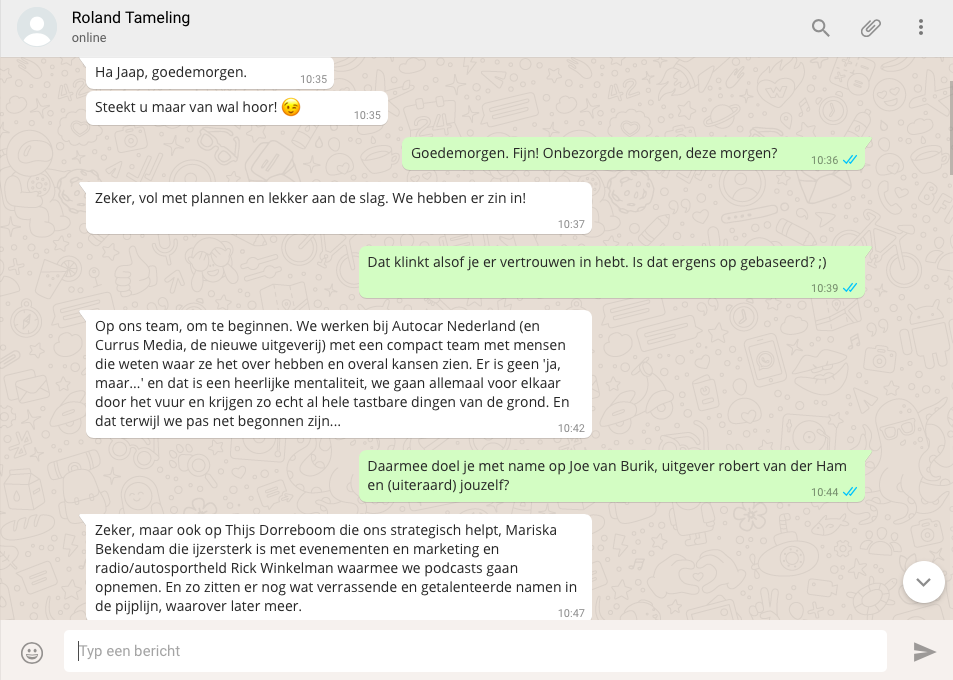953x680 pixels.
Task: Click the winking emoji in the message
Action: click(291, 108)
